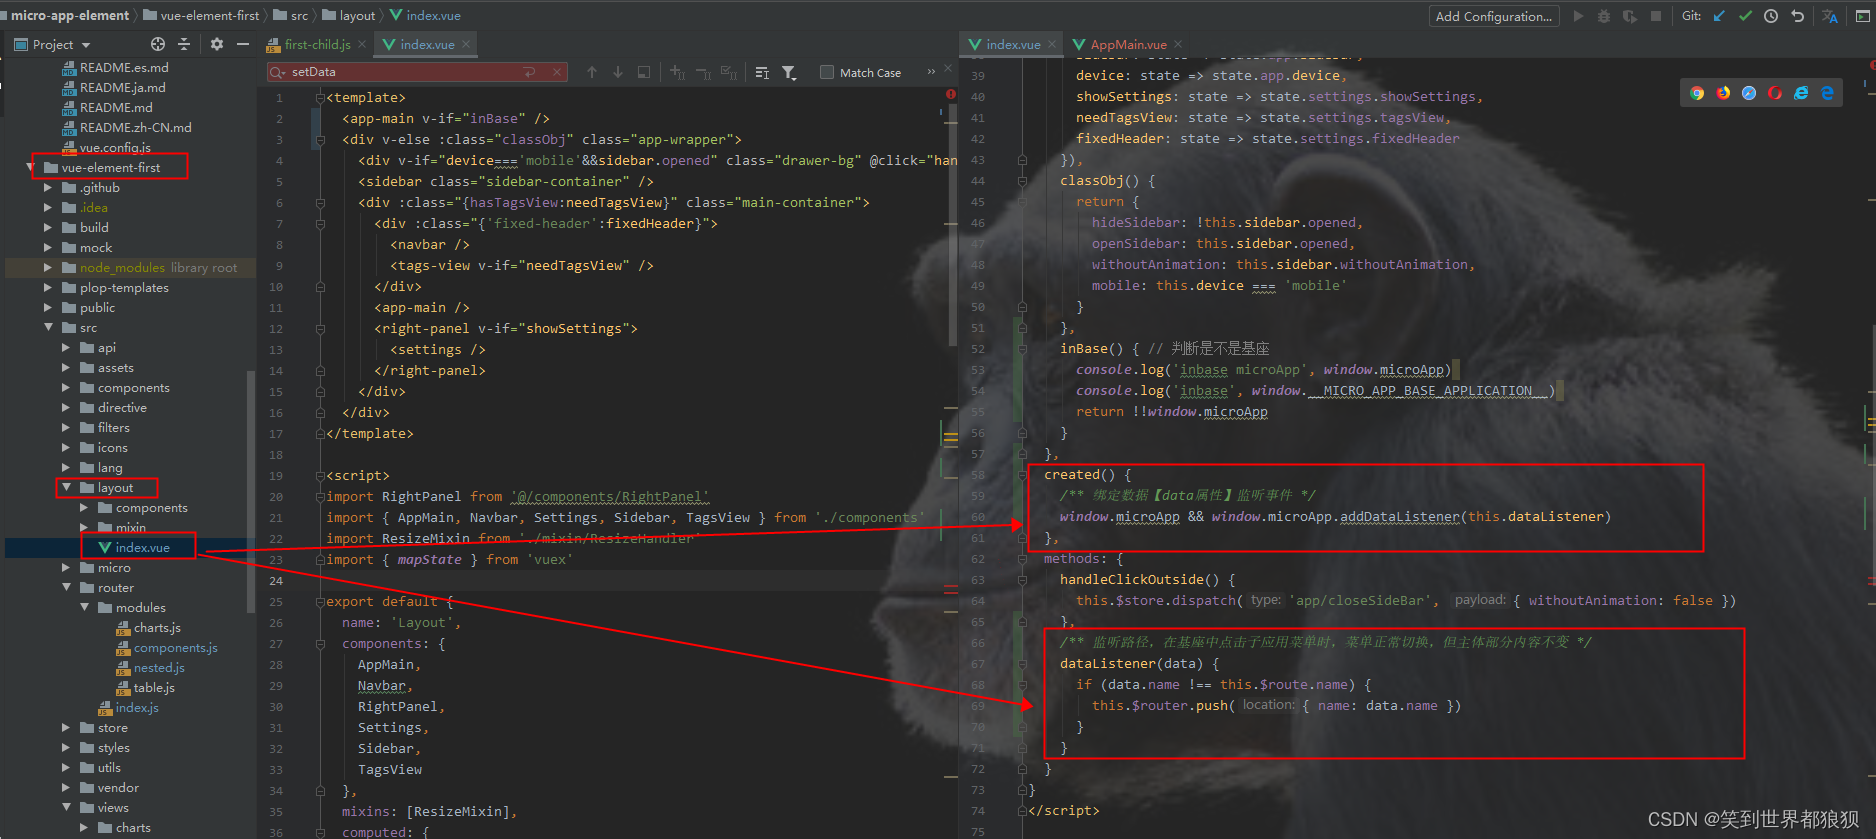This screenshot has height=839, width=1876.
Task: Show Git history using the clock icon
Action: (x=1771, y=16)
